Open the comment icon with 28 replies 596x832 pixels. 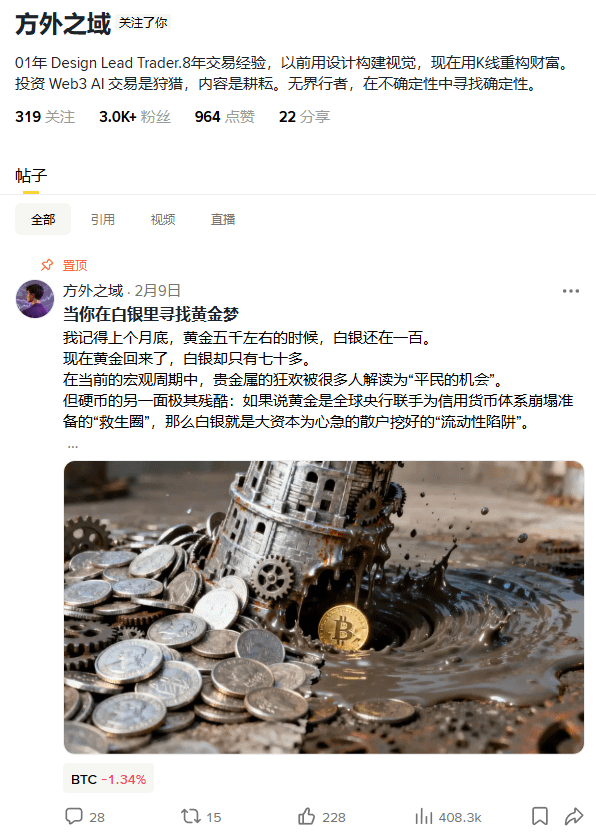pyautogui.click(x=74, y=816)
